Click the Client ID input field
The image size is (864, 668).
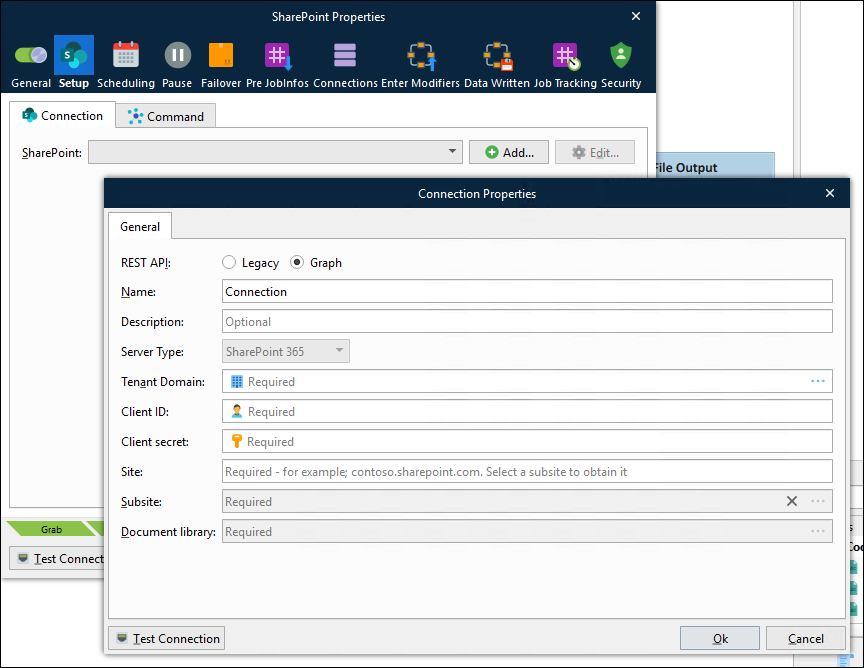point(527,411)
